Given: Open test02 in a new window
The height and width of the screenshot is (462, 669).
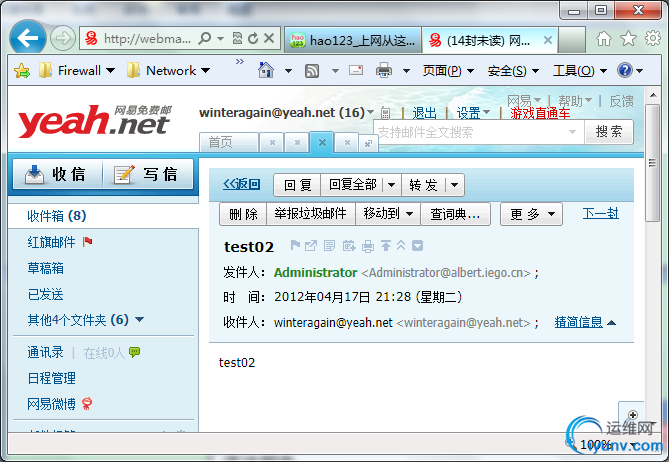Looking at the screenshot, I should point(311,245).
